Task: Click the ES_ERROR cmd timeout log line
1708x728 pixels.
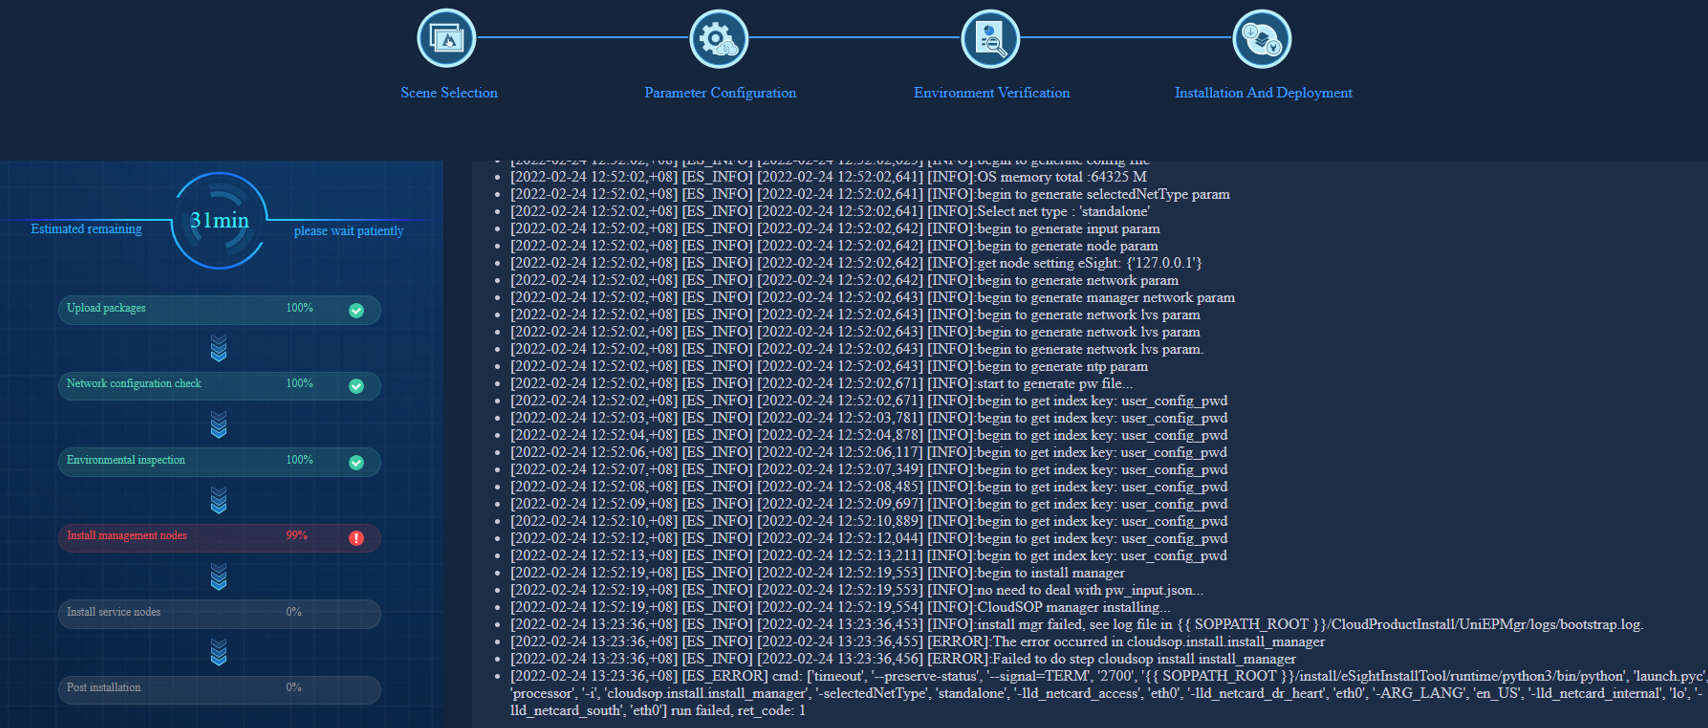Action: click(x=1108, y=693)
